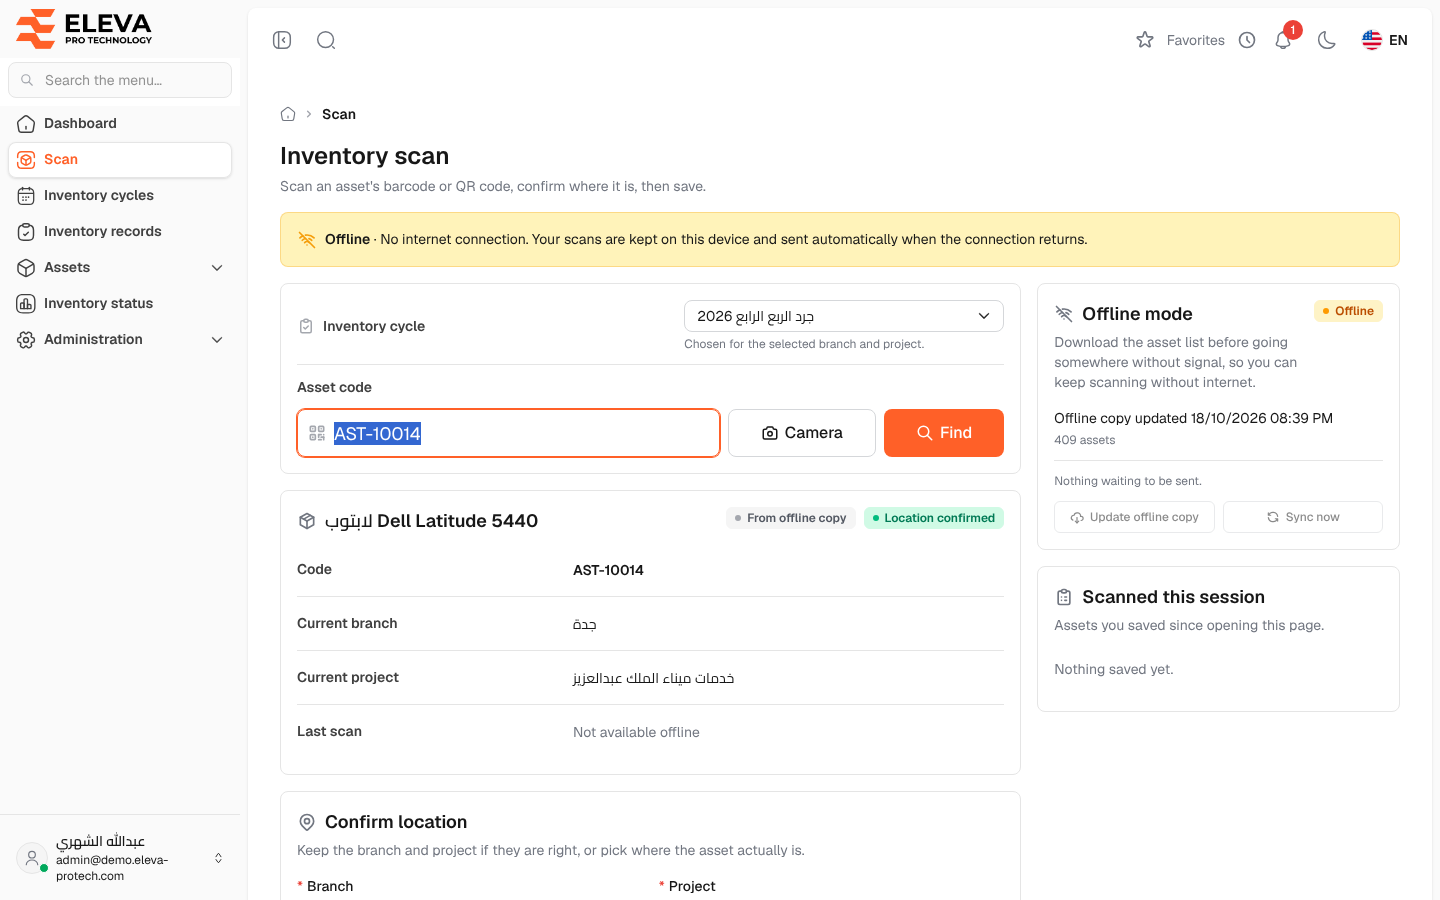Open the EN language selector

point(1385,40)
